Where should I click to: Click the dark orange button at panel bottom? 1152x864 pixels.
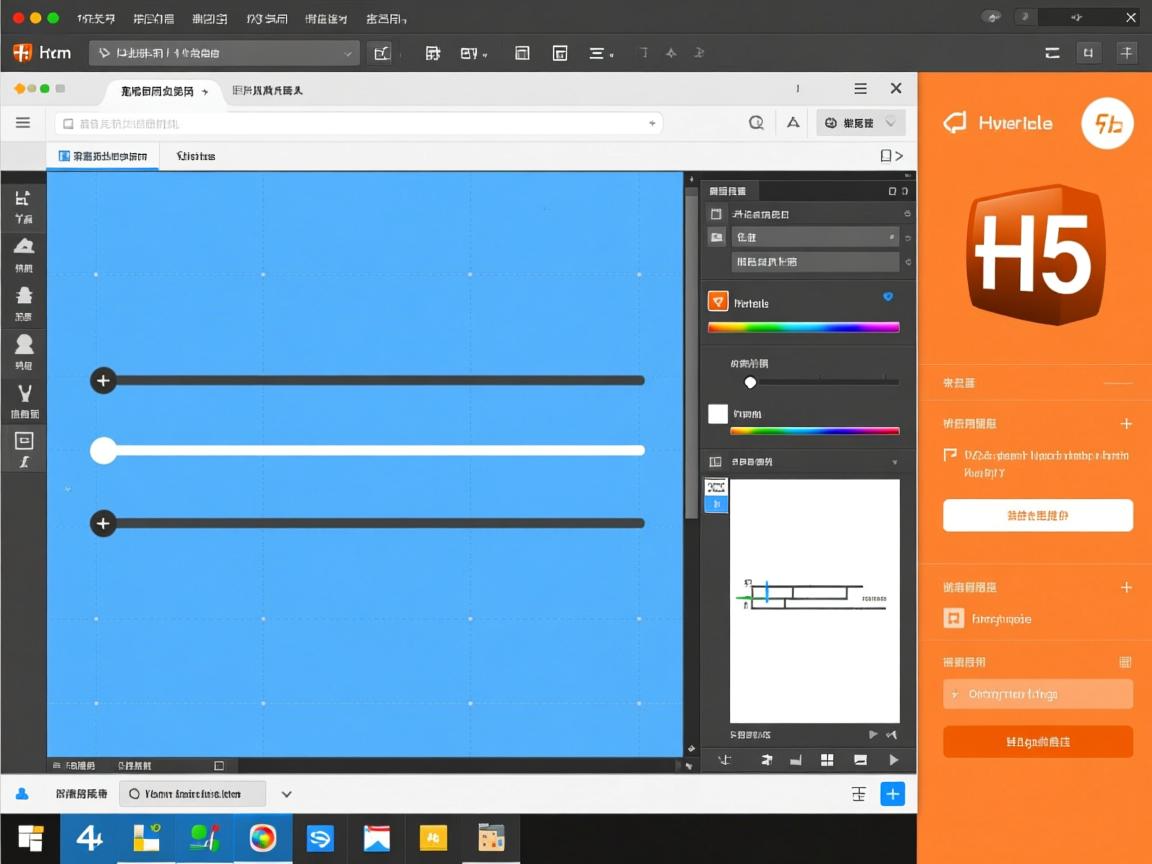pyautogui.click(x=1037, y=742)
